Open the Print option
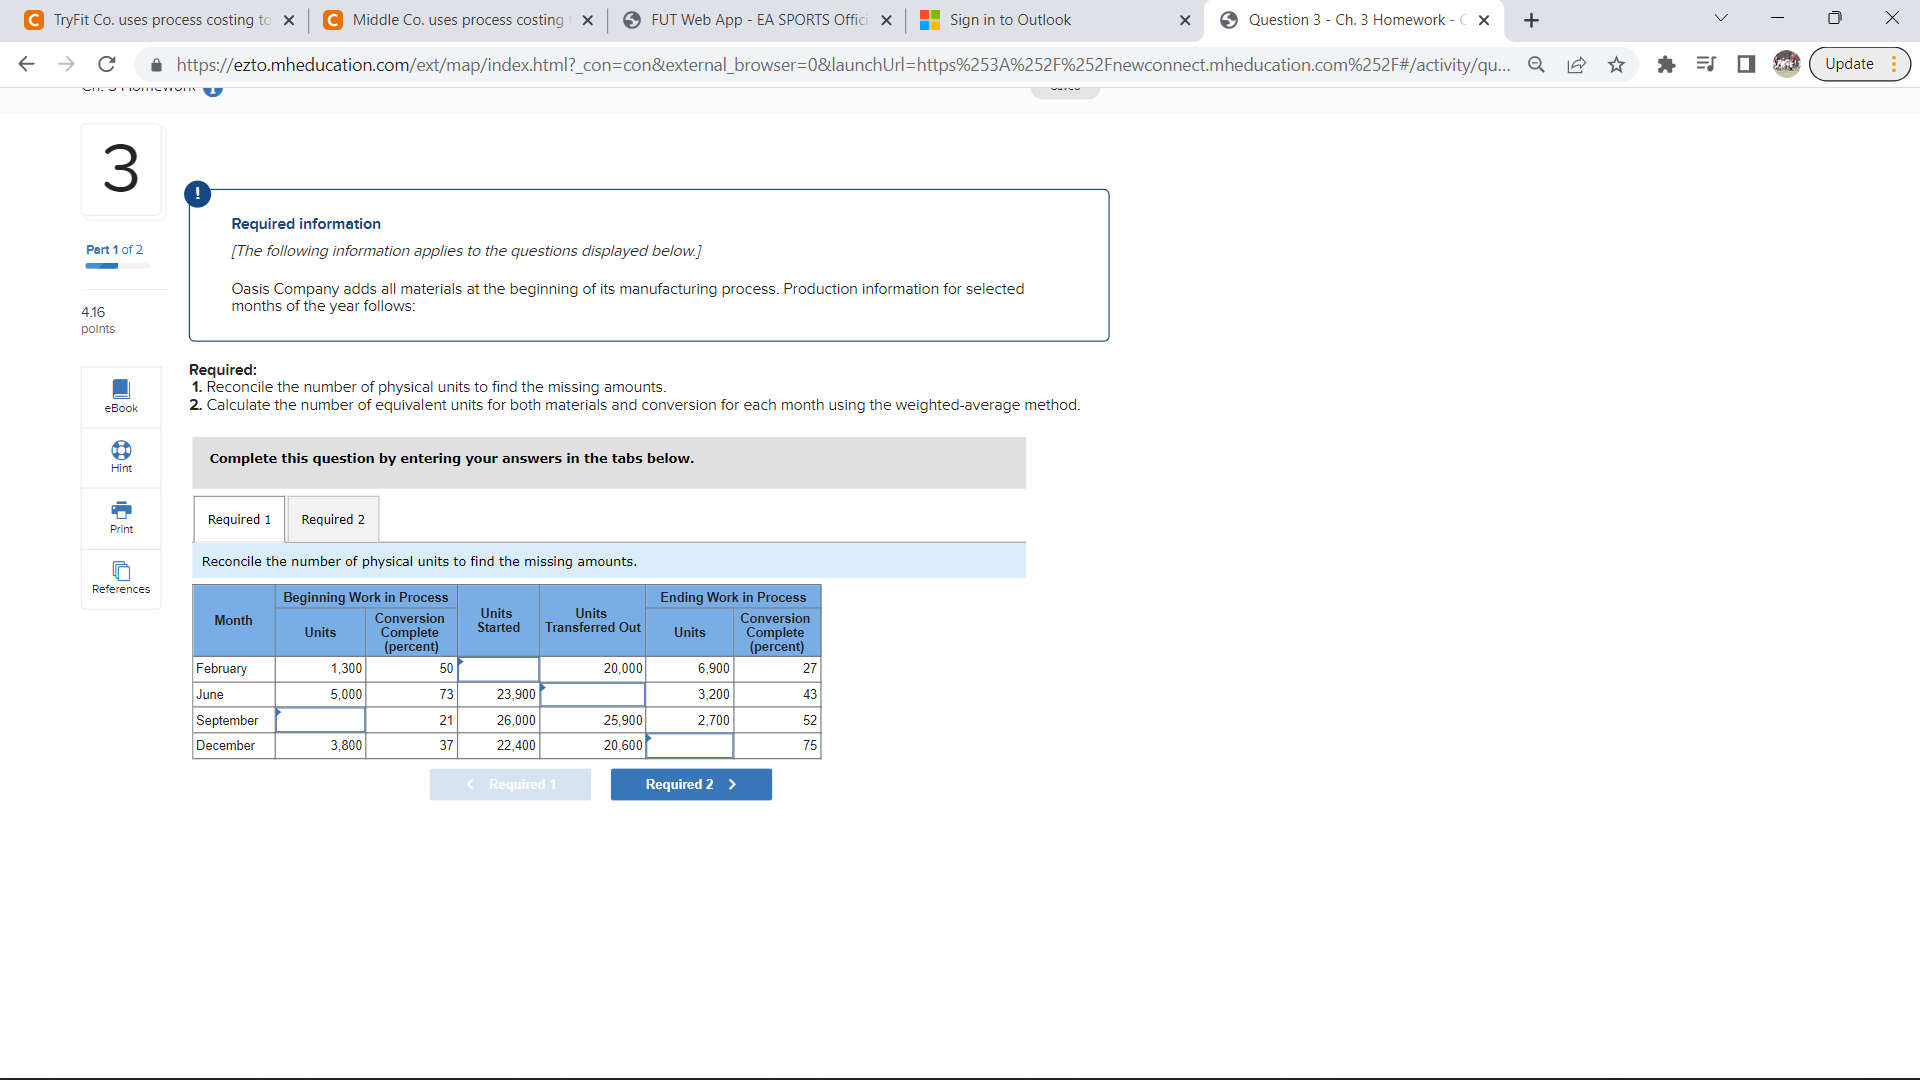Screen dimensions: 1920x1080 (120, 517)
